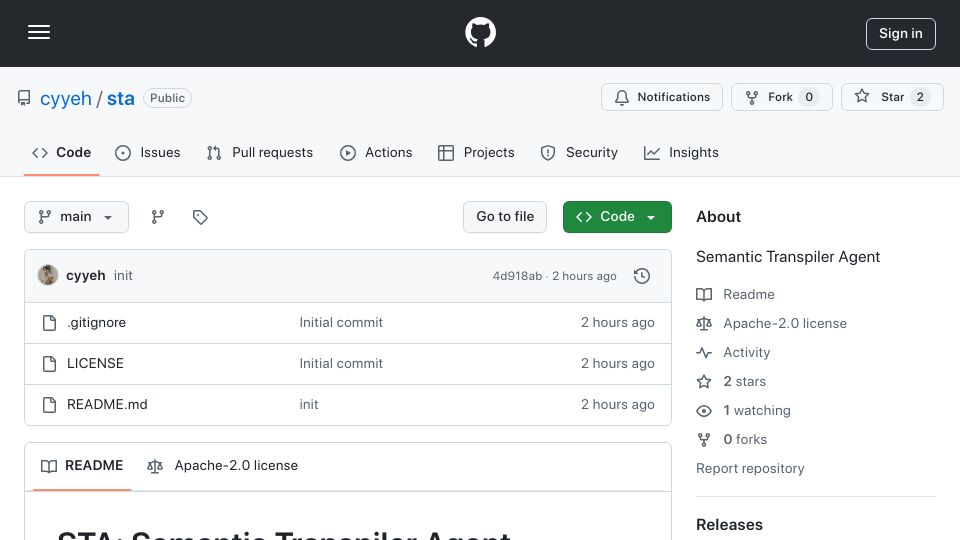The image size is (960, 540).
Task: Click the Report repository link
Action: 750,468
